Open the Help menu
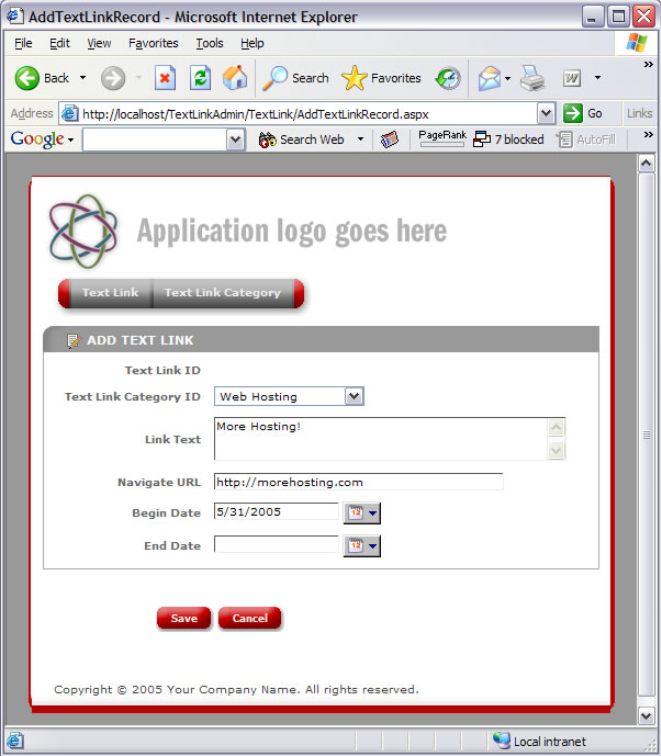Screen dimensions: 661x756 [x=252, y=43]
